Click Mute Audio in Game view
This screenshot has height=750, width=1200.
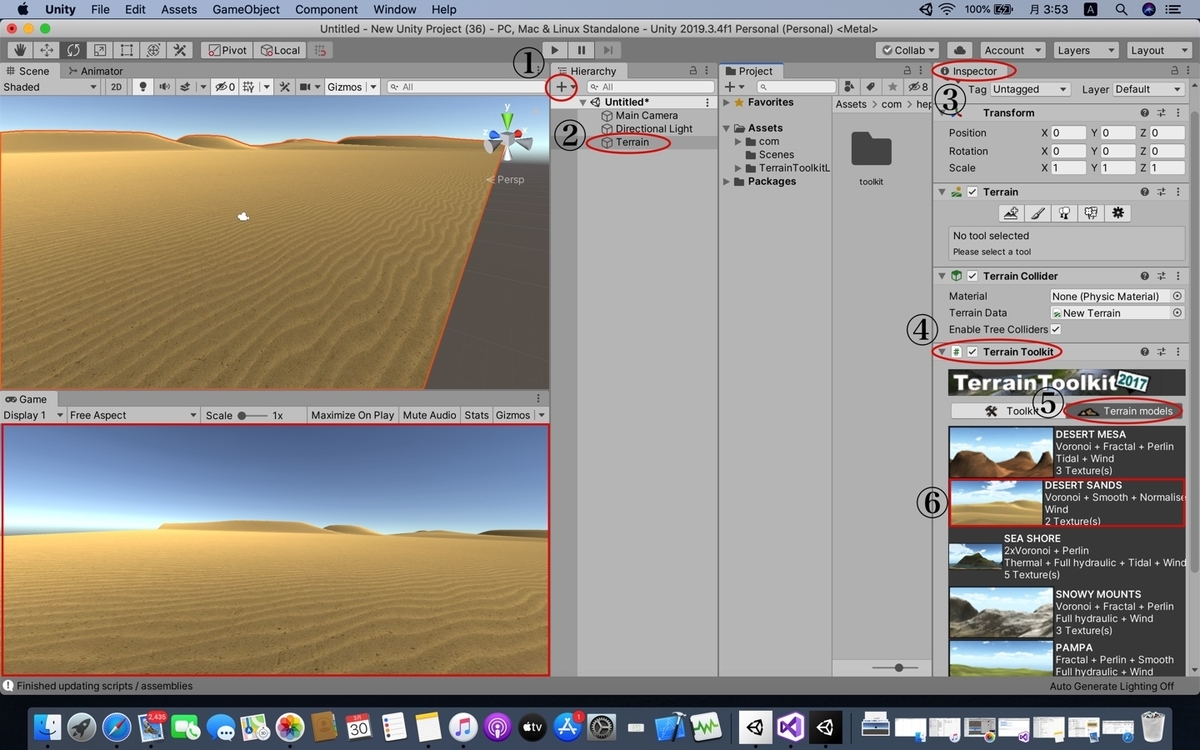point(429,415)
